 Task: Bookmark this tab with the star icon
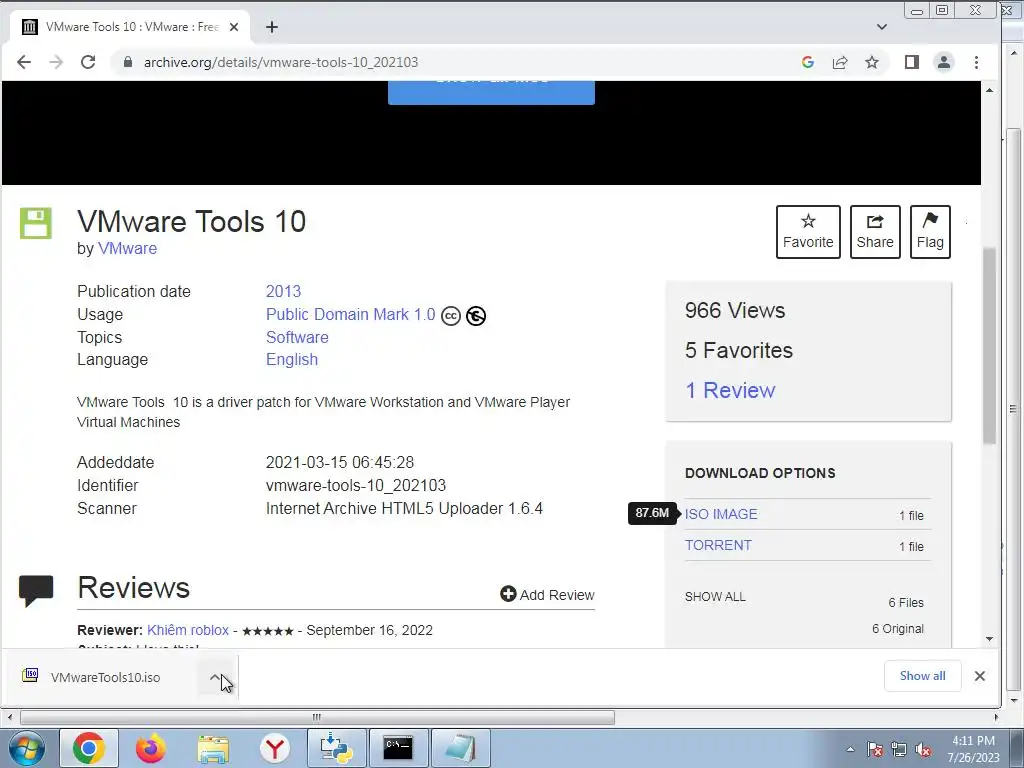(872, 62)
